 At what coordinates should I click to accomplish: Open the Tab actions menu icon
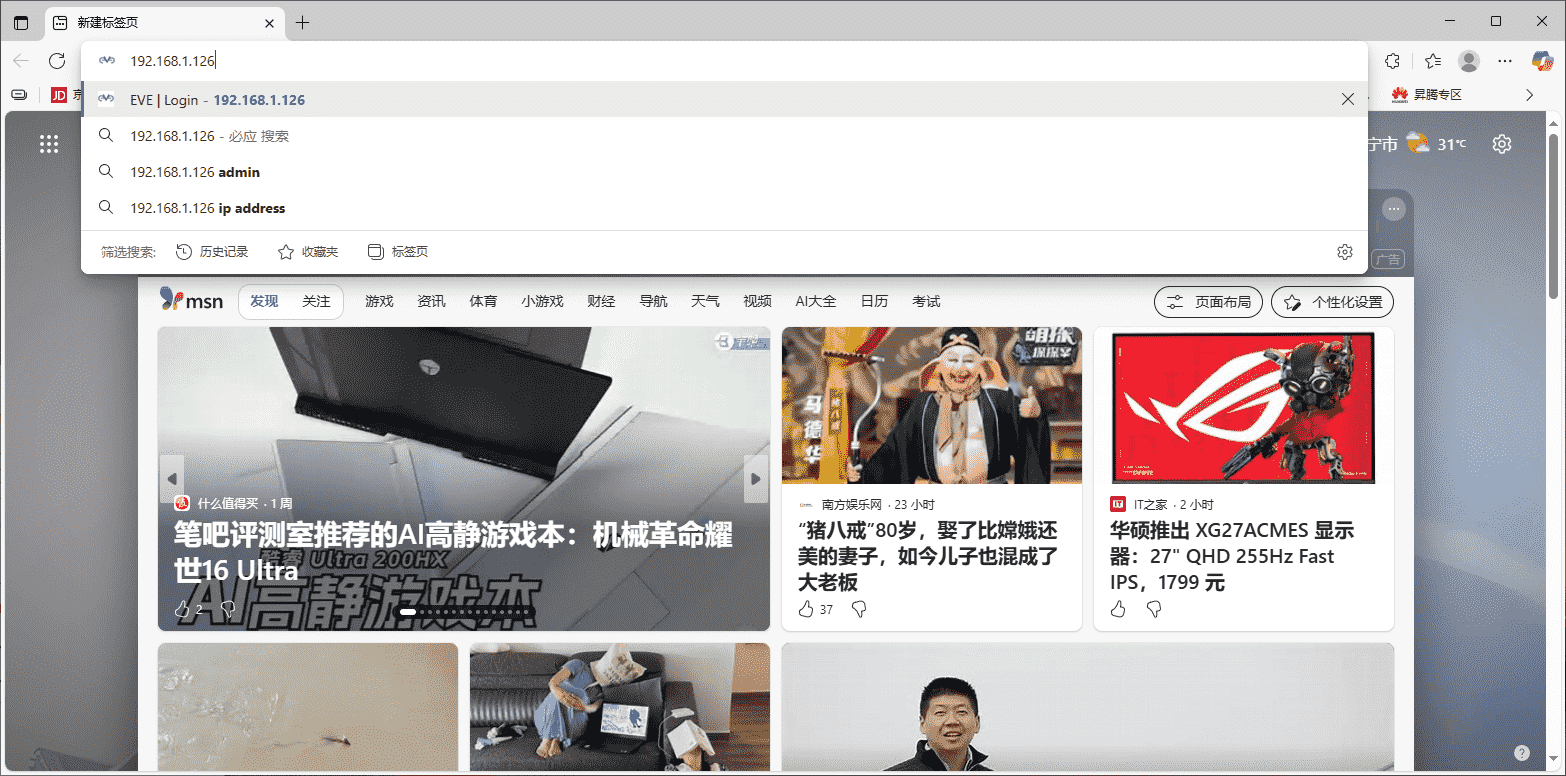[x=21, y=22]
